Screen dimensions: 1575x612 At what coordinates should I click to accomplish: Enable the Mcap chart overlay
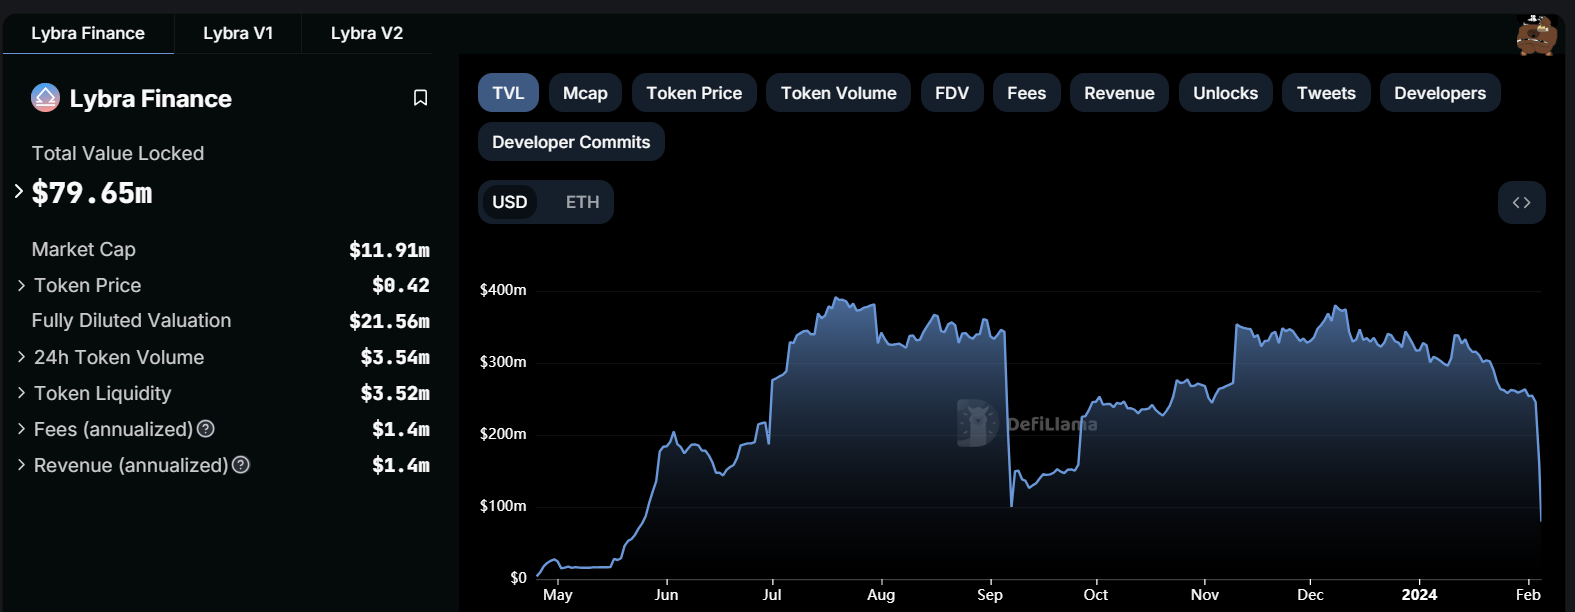(x=585, y=93)
